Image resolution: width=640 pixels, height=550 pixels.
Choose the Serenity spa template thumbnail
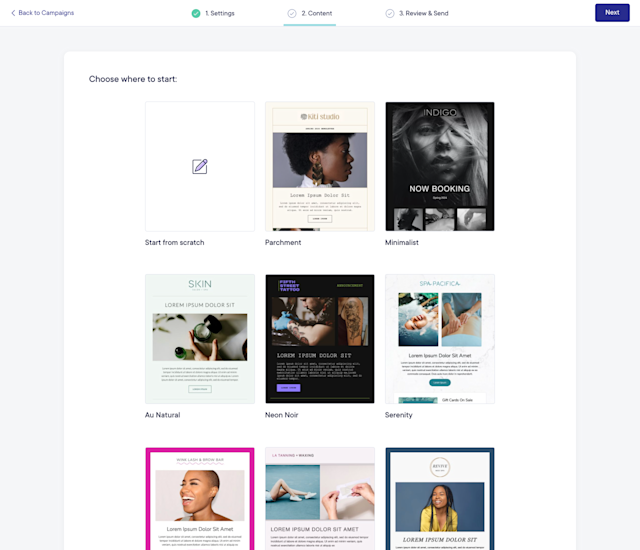pos(440,339)
